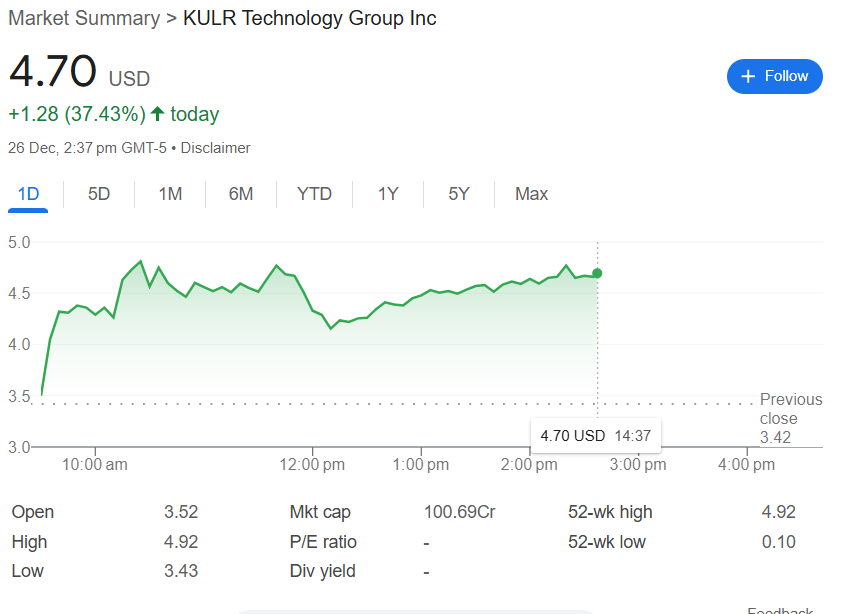Switch to the 5D tab

point(99,194)
